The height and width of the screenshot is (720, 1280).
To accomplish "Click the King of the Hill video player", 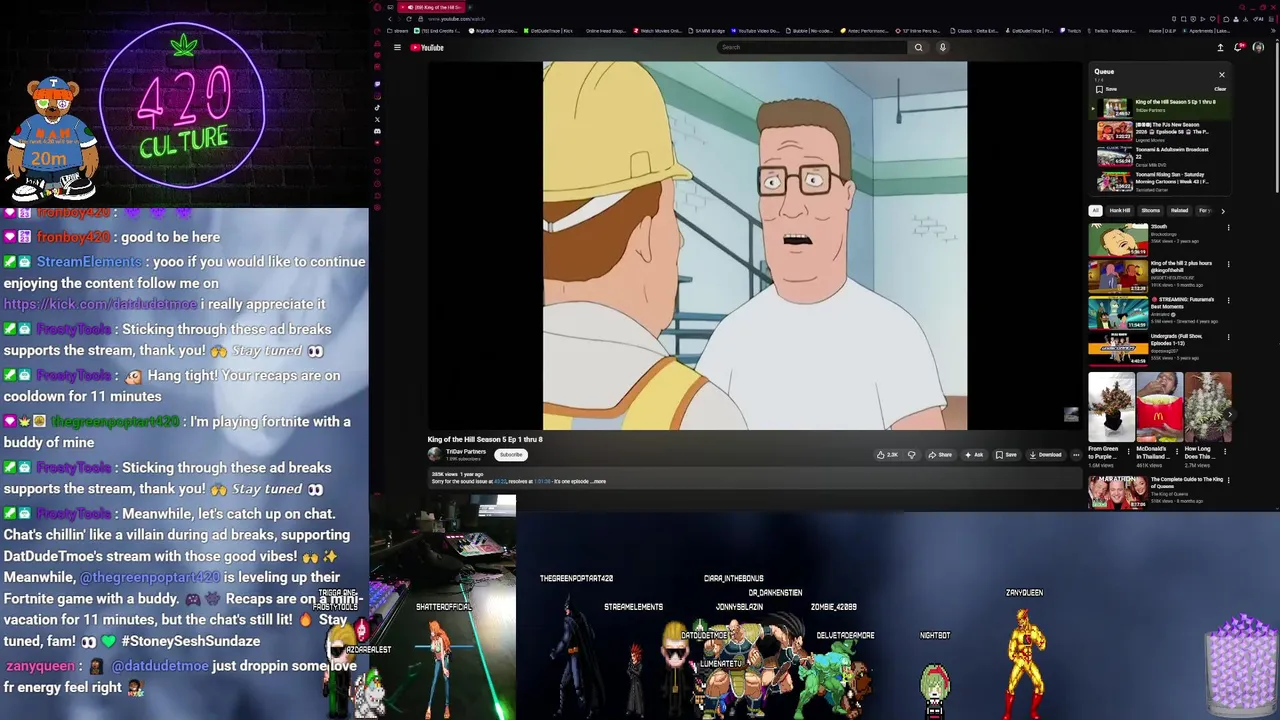I will click(755, 246).
